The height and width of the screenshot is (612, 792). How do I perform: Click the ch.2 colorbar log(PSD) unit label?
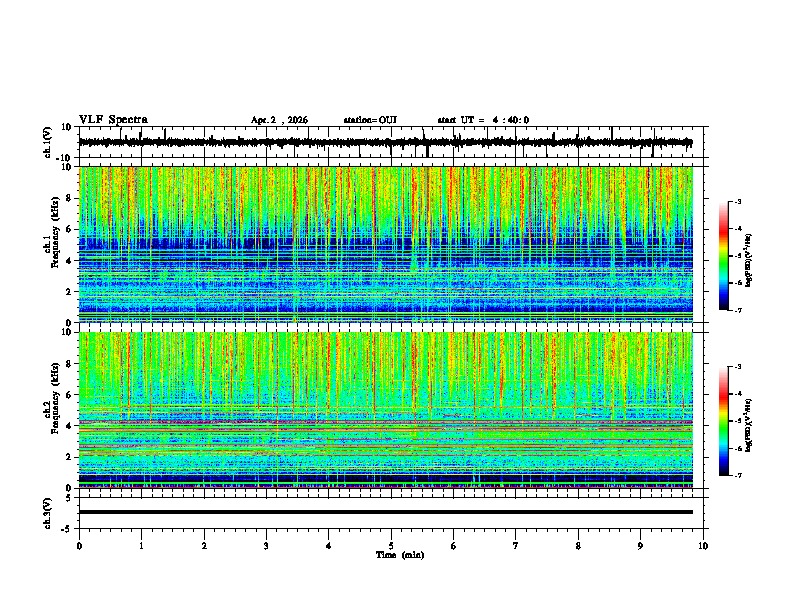(x=748, y=424)
